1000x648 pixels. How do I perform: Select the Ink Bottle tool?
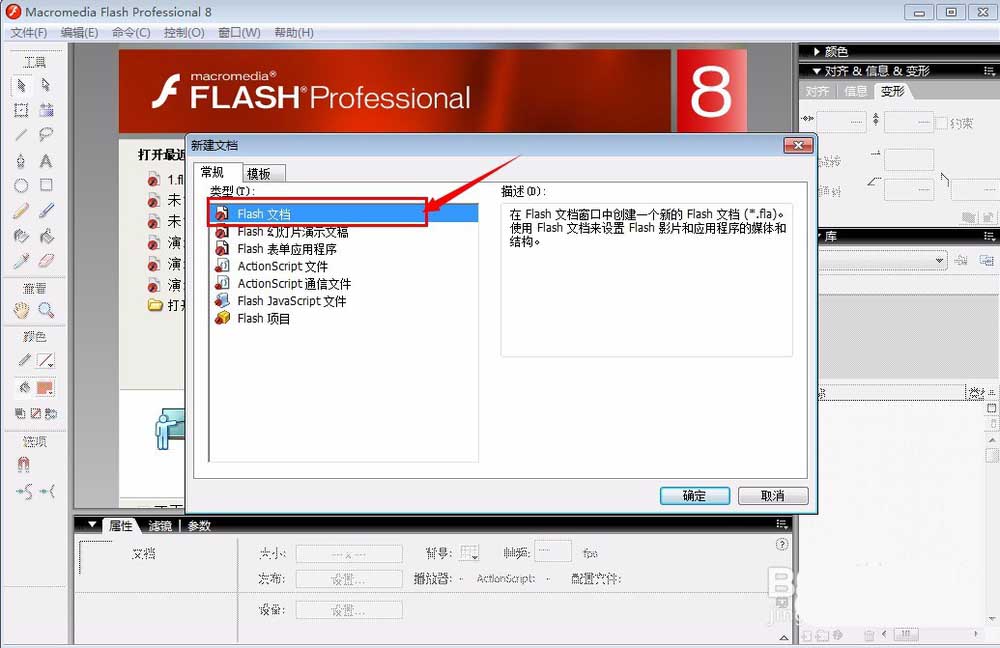pyautogui.click(x=21, y=236)
